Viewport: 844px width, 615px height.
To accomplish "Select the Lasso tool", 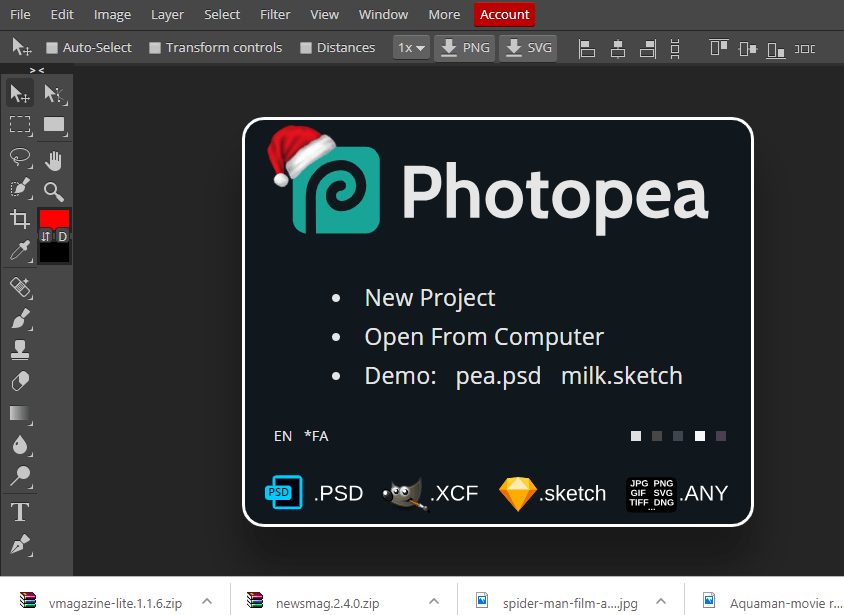I will 20,157.
